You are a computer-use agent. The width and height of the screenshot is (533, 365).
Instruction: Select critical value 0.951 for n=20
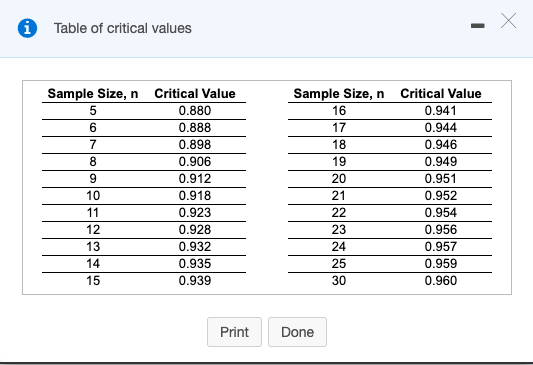click(x=441, y=179)
